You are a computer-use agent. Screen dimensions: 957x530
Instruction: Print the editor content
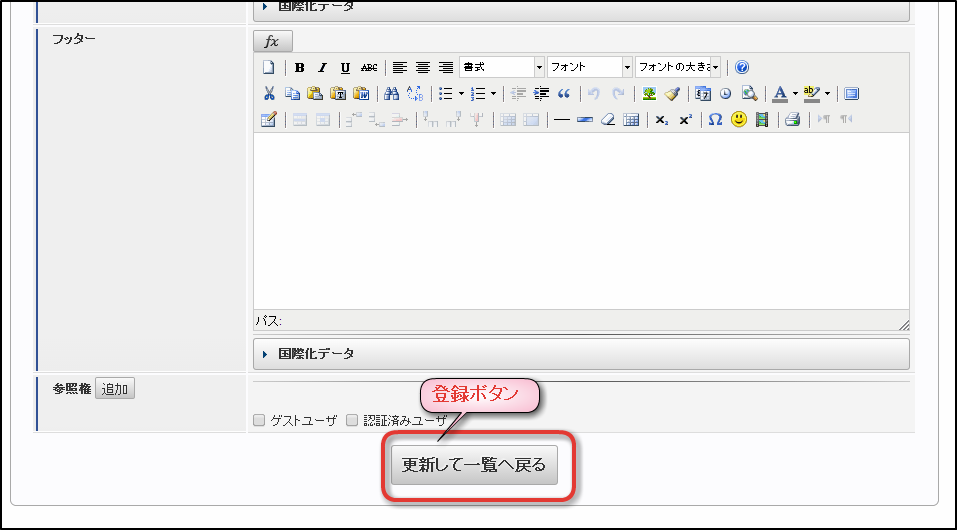coord(792,120)
